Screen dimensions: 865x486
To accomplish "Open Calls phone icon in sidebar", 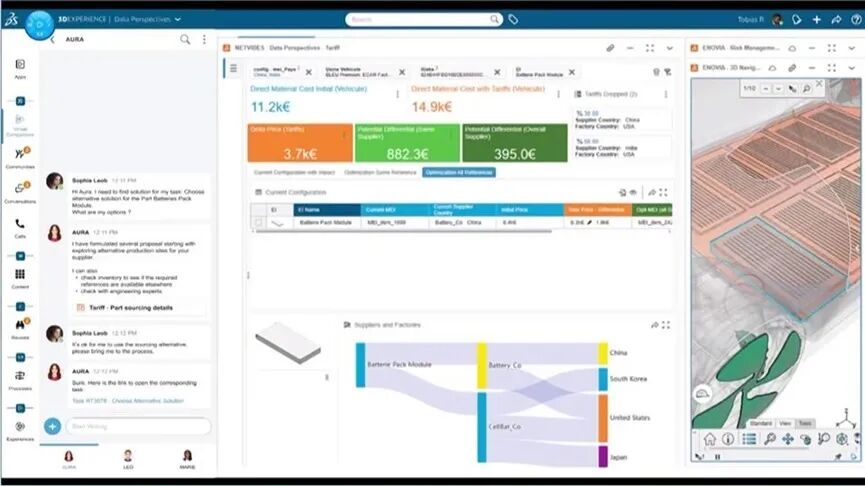I will pos(20,223).
